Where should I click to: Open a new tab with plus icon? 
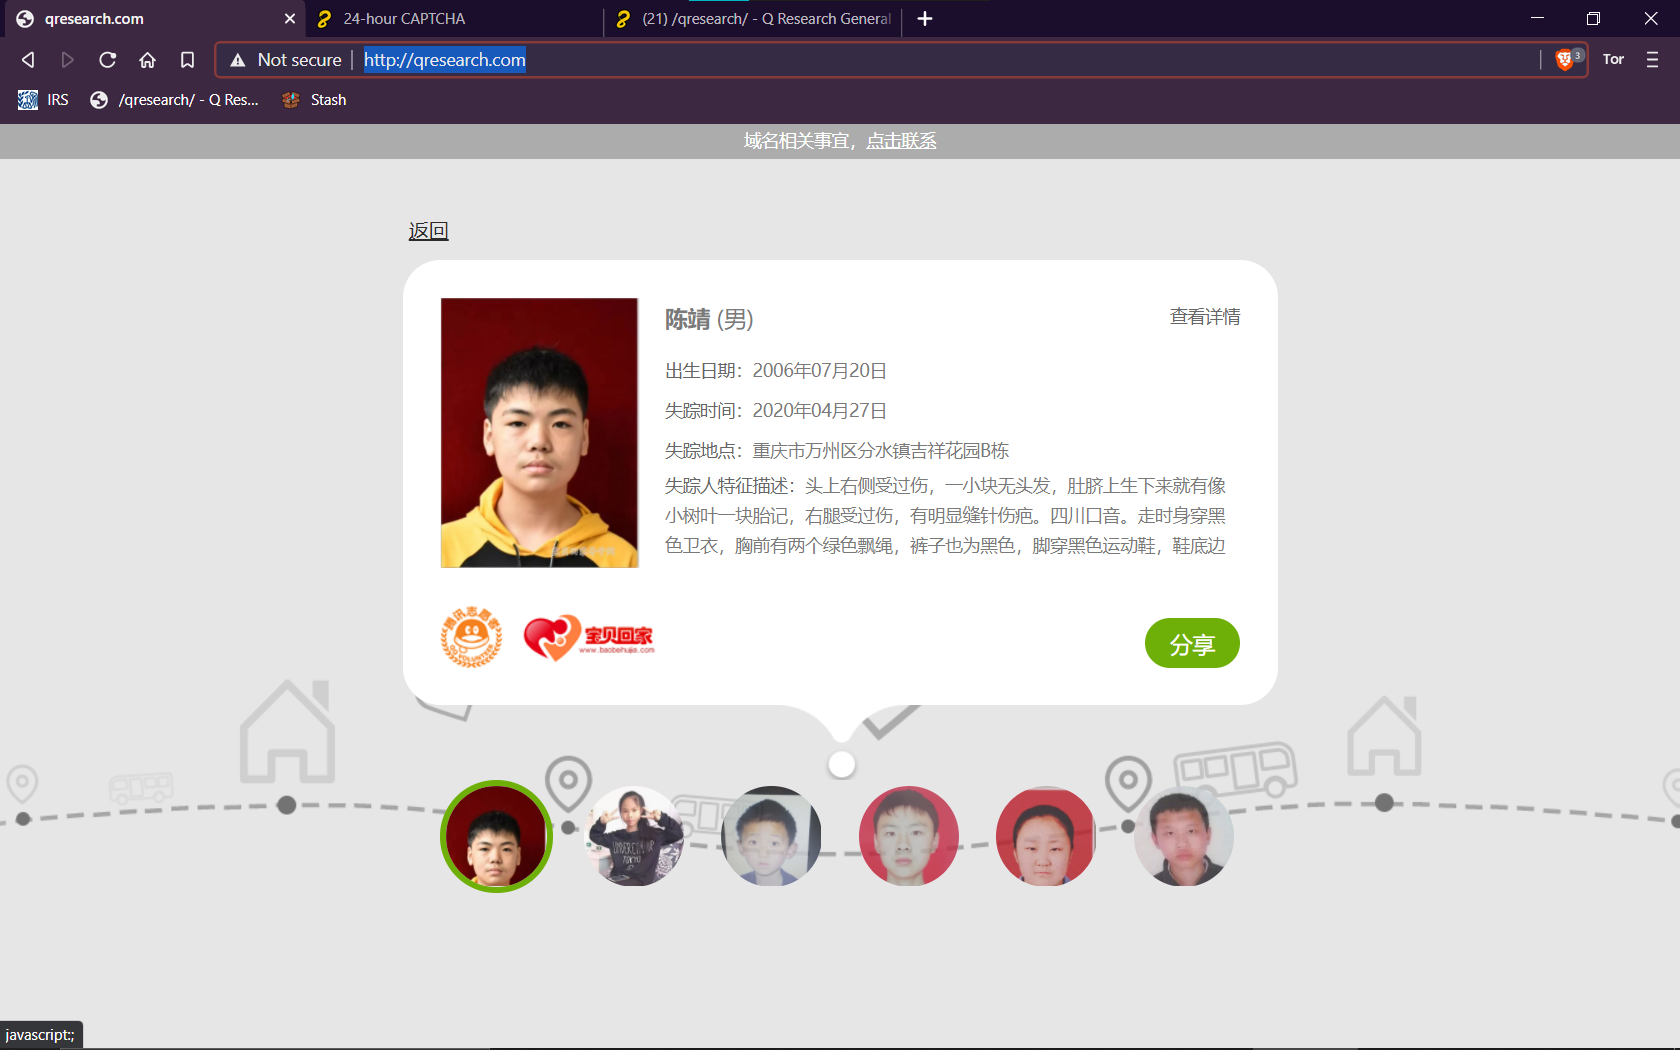click(925, 19)
